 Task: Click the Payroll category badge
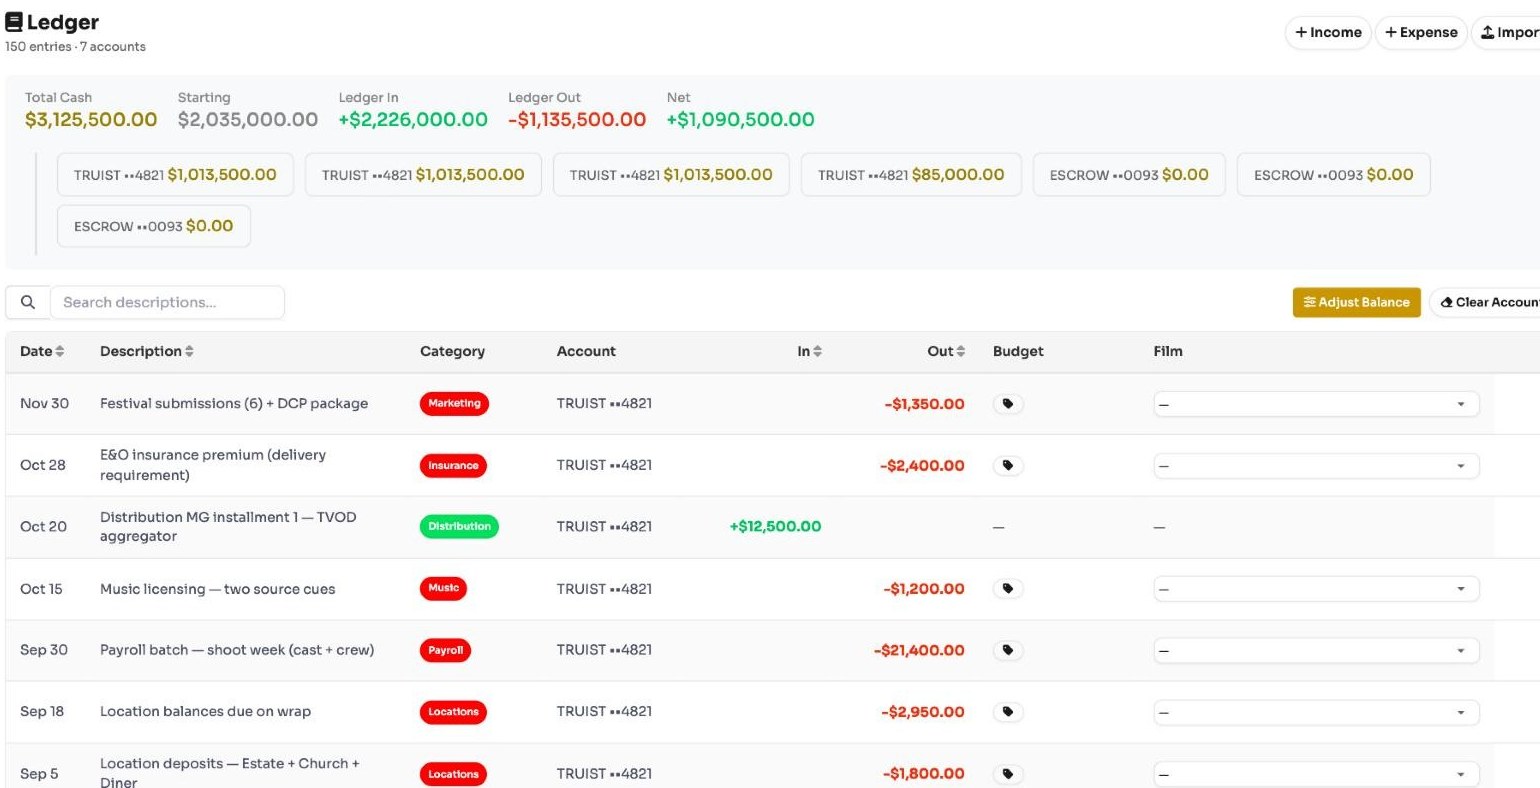pos(445,651)
